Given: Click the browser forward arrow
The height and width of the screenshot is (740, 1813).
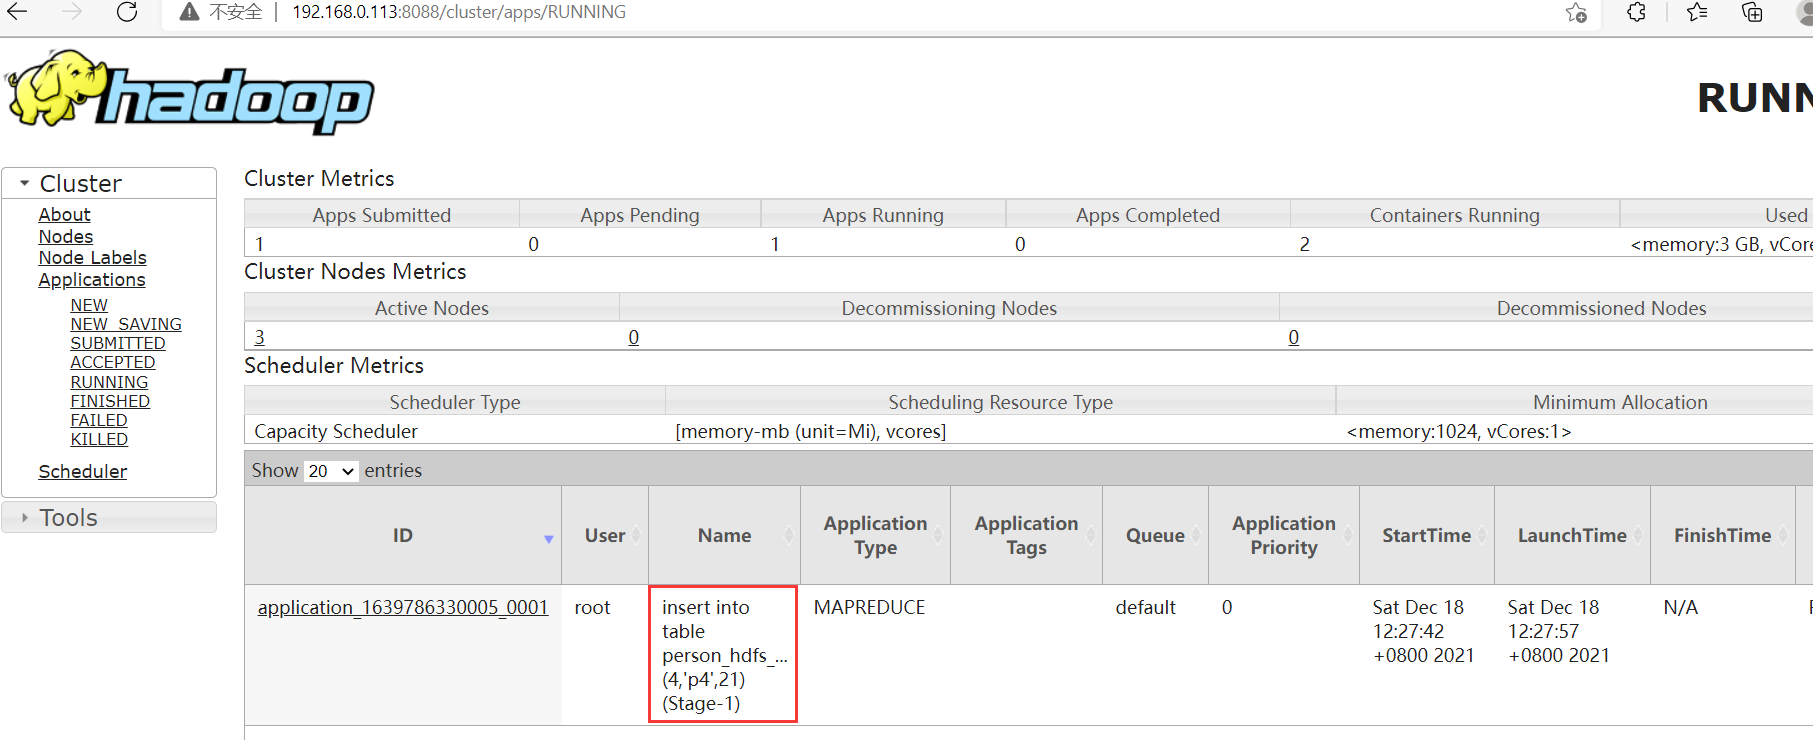Looking at the screenshot, I should [x=72, y=12].
